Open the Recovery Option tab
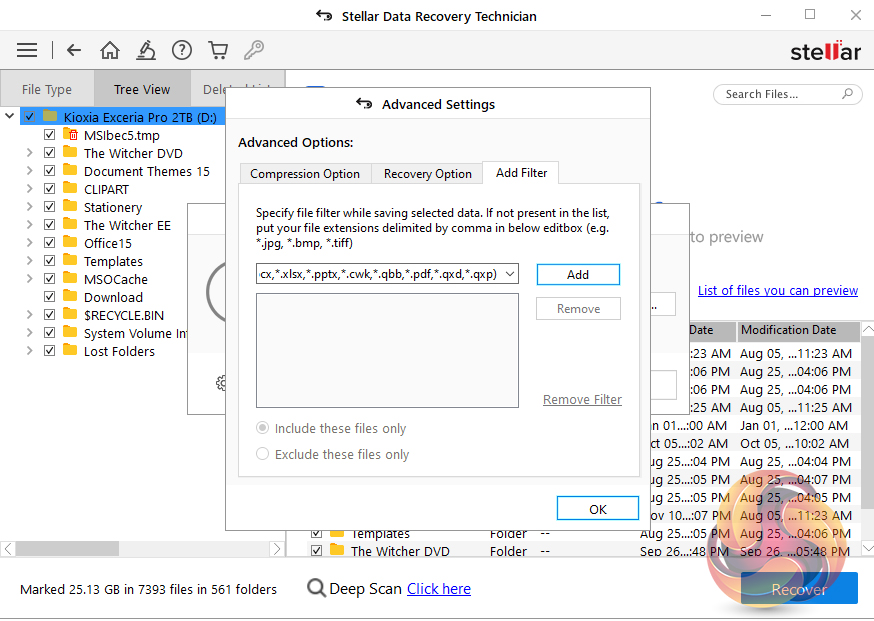The height and width of the screenshot is (621, 874). pyautogui.click(x=428, y=173)
